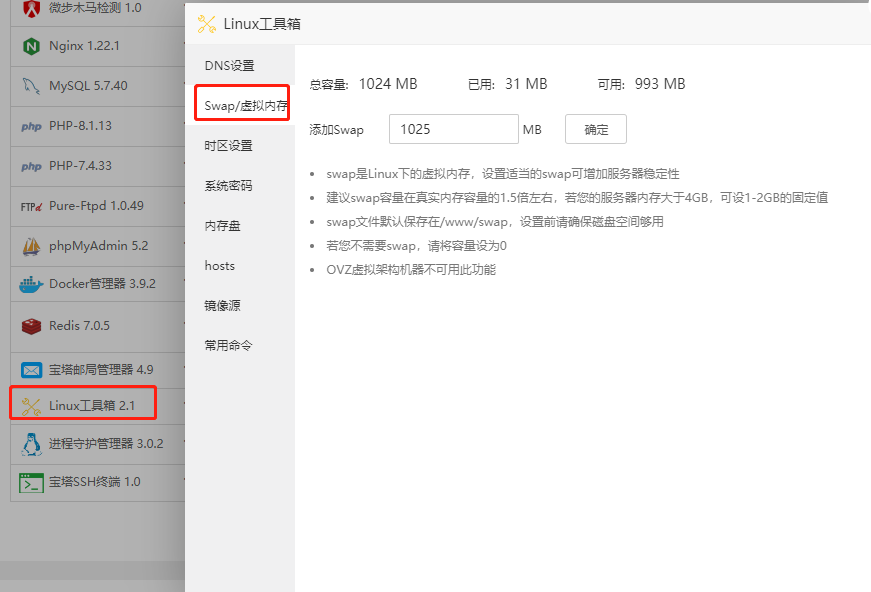
Task: Click the Linux工具箱 2.1 tools icon
Action: point(31,407)
